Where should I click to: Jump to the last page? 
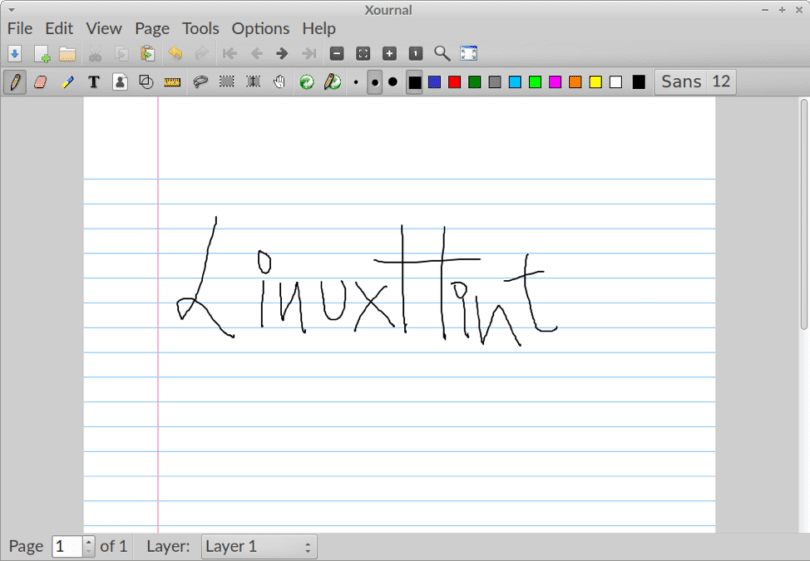pos(309,53)
